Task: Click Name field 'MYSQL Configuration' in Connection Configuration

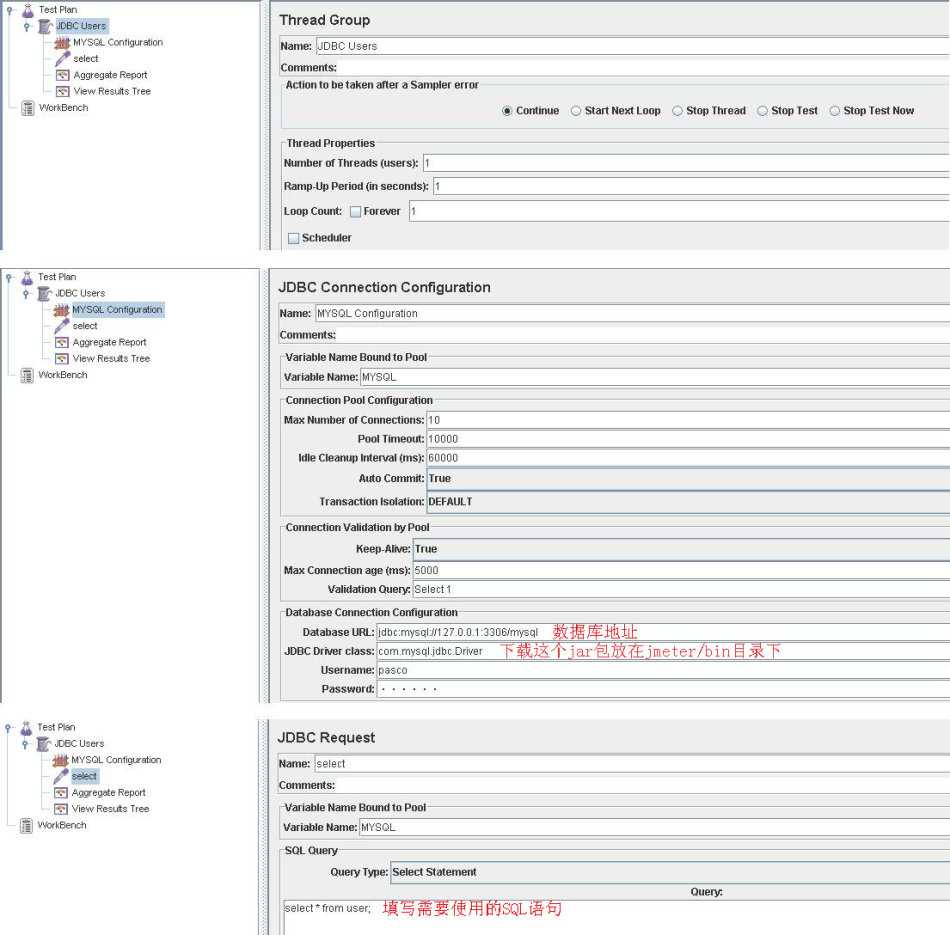Action: pyautogui.click(x=633, y=314)
